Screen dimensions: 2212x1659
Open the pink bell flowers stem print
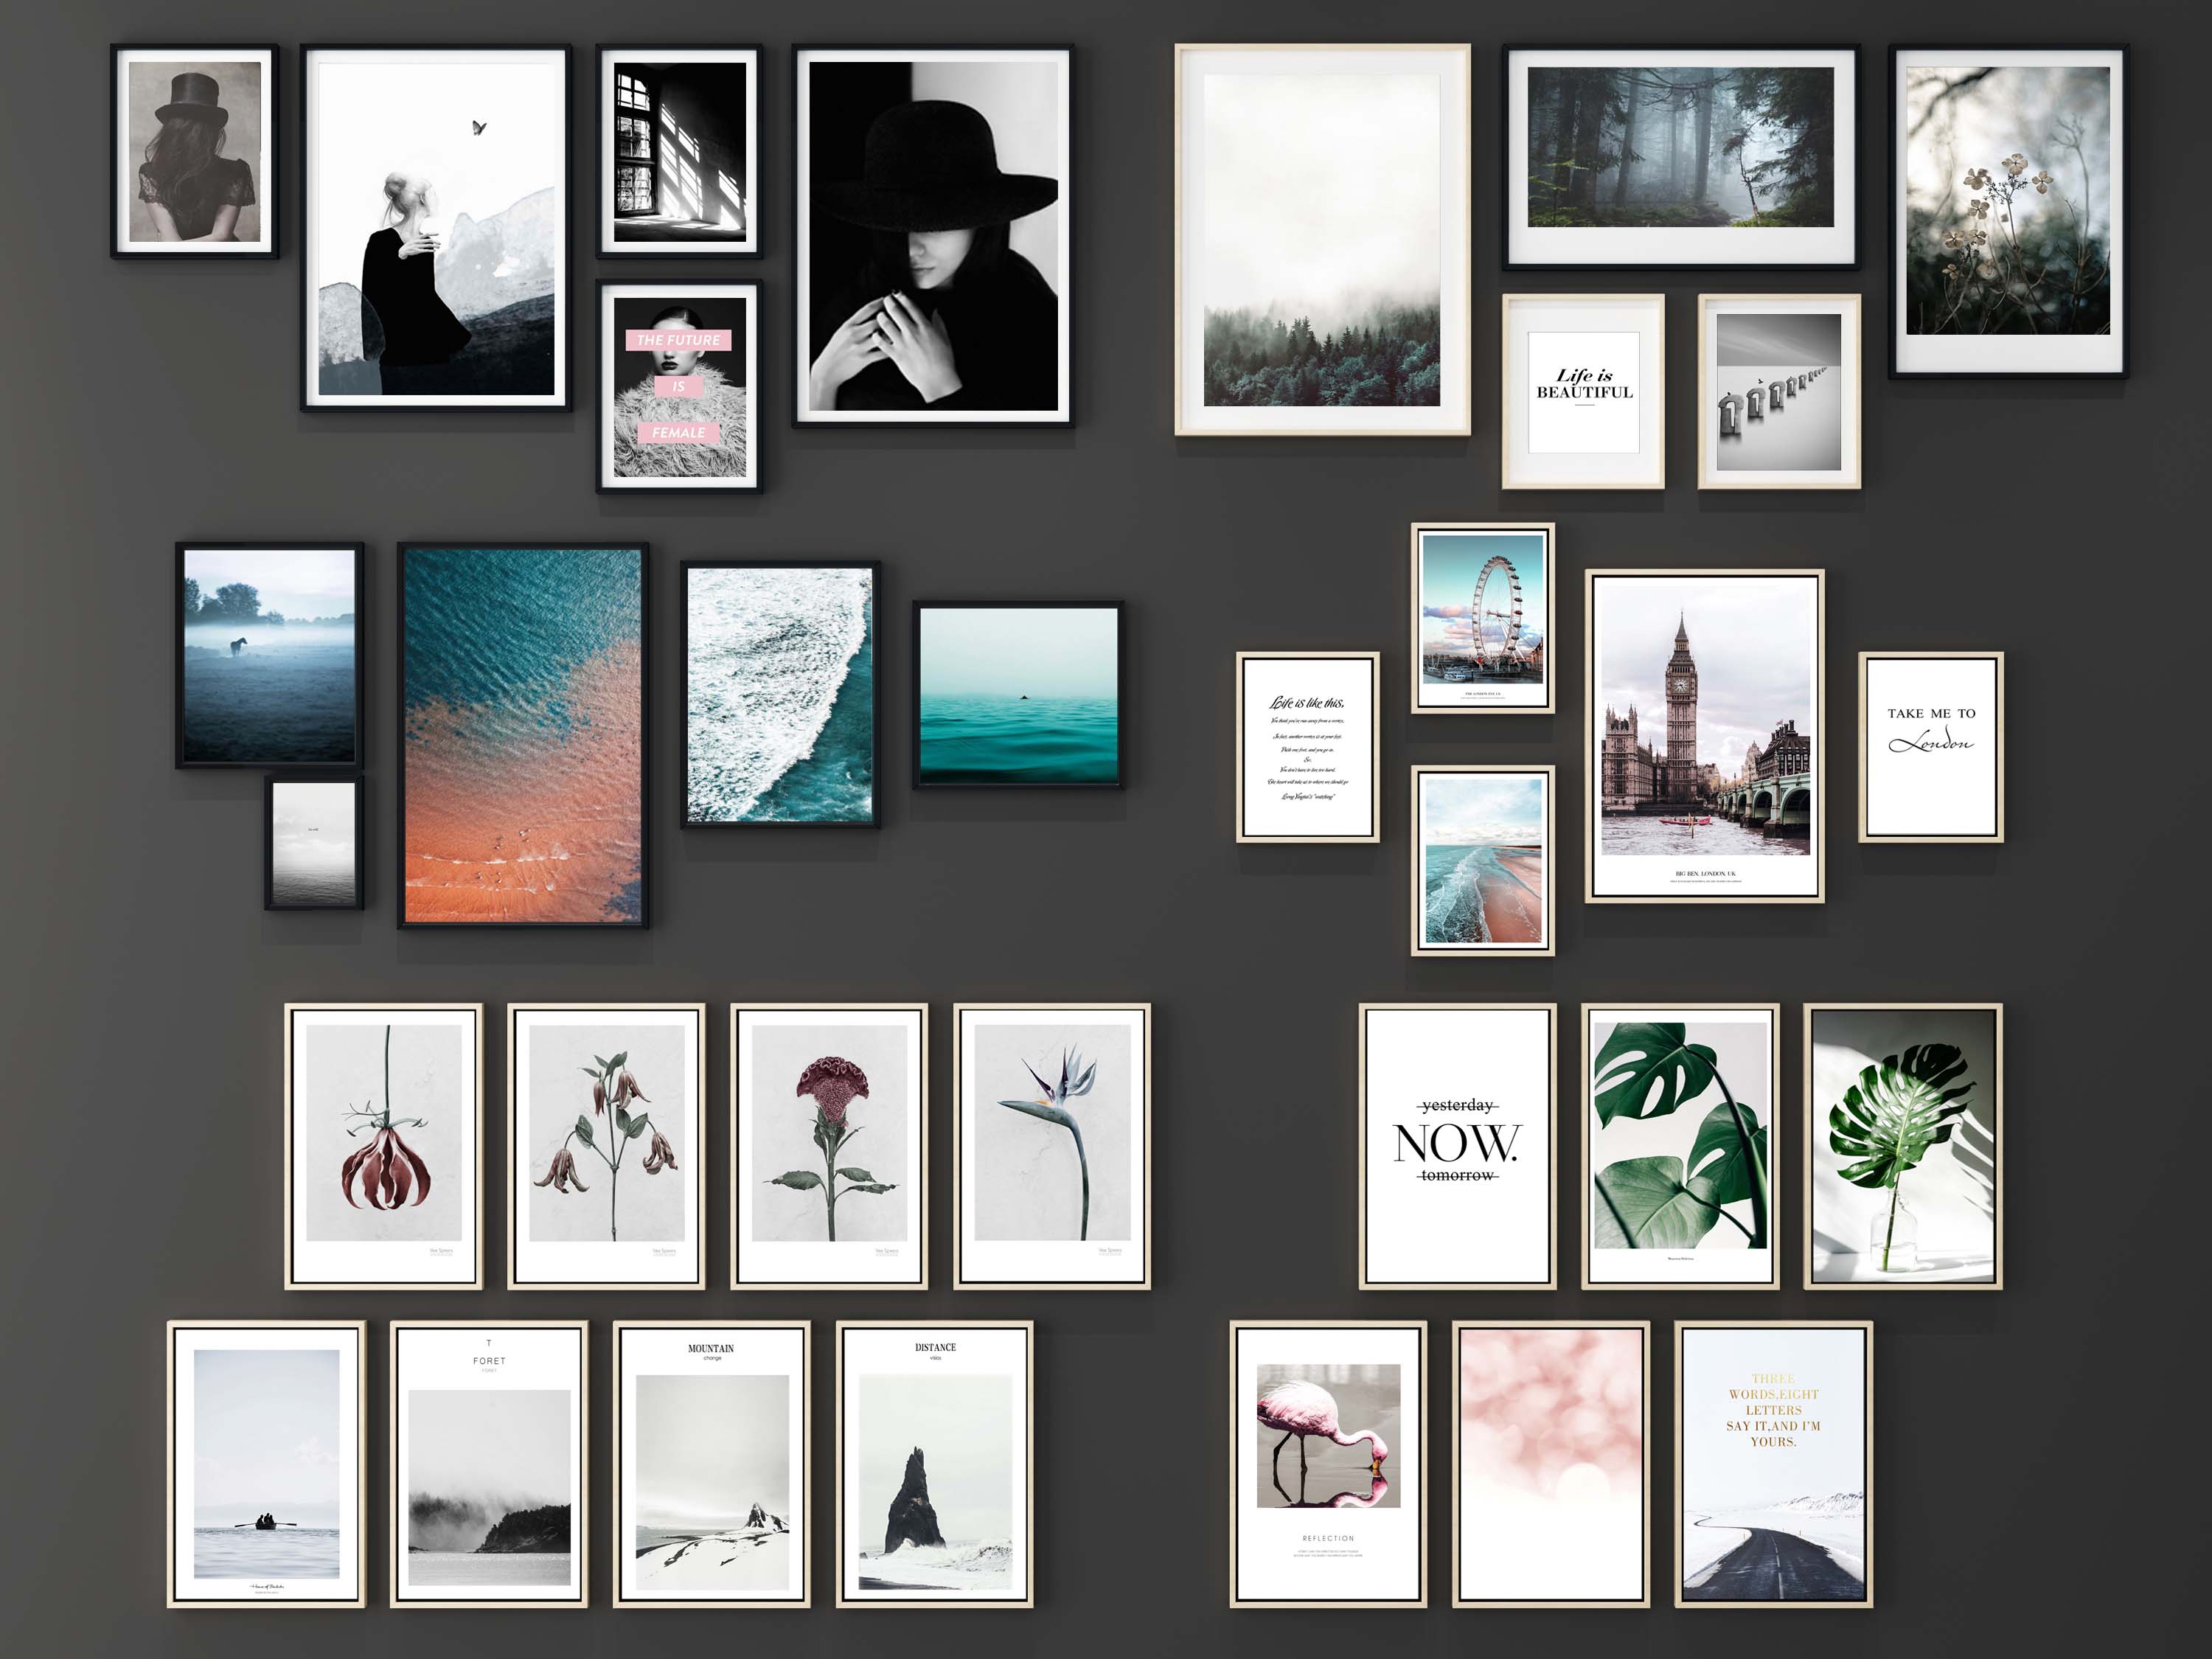tap(607, 1146)
